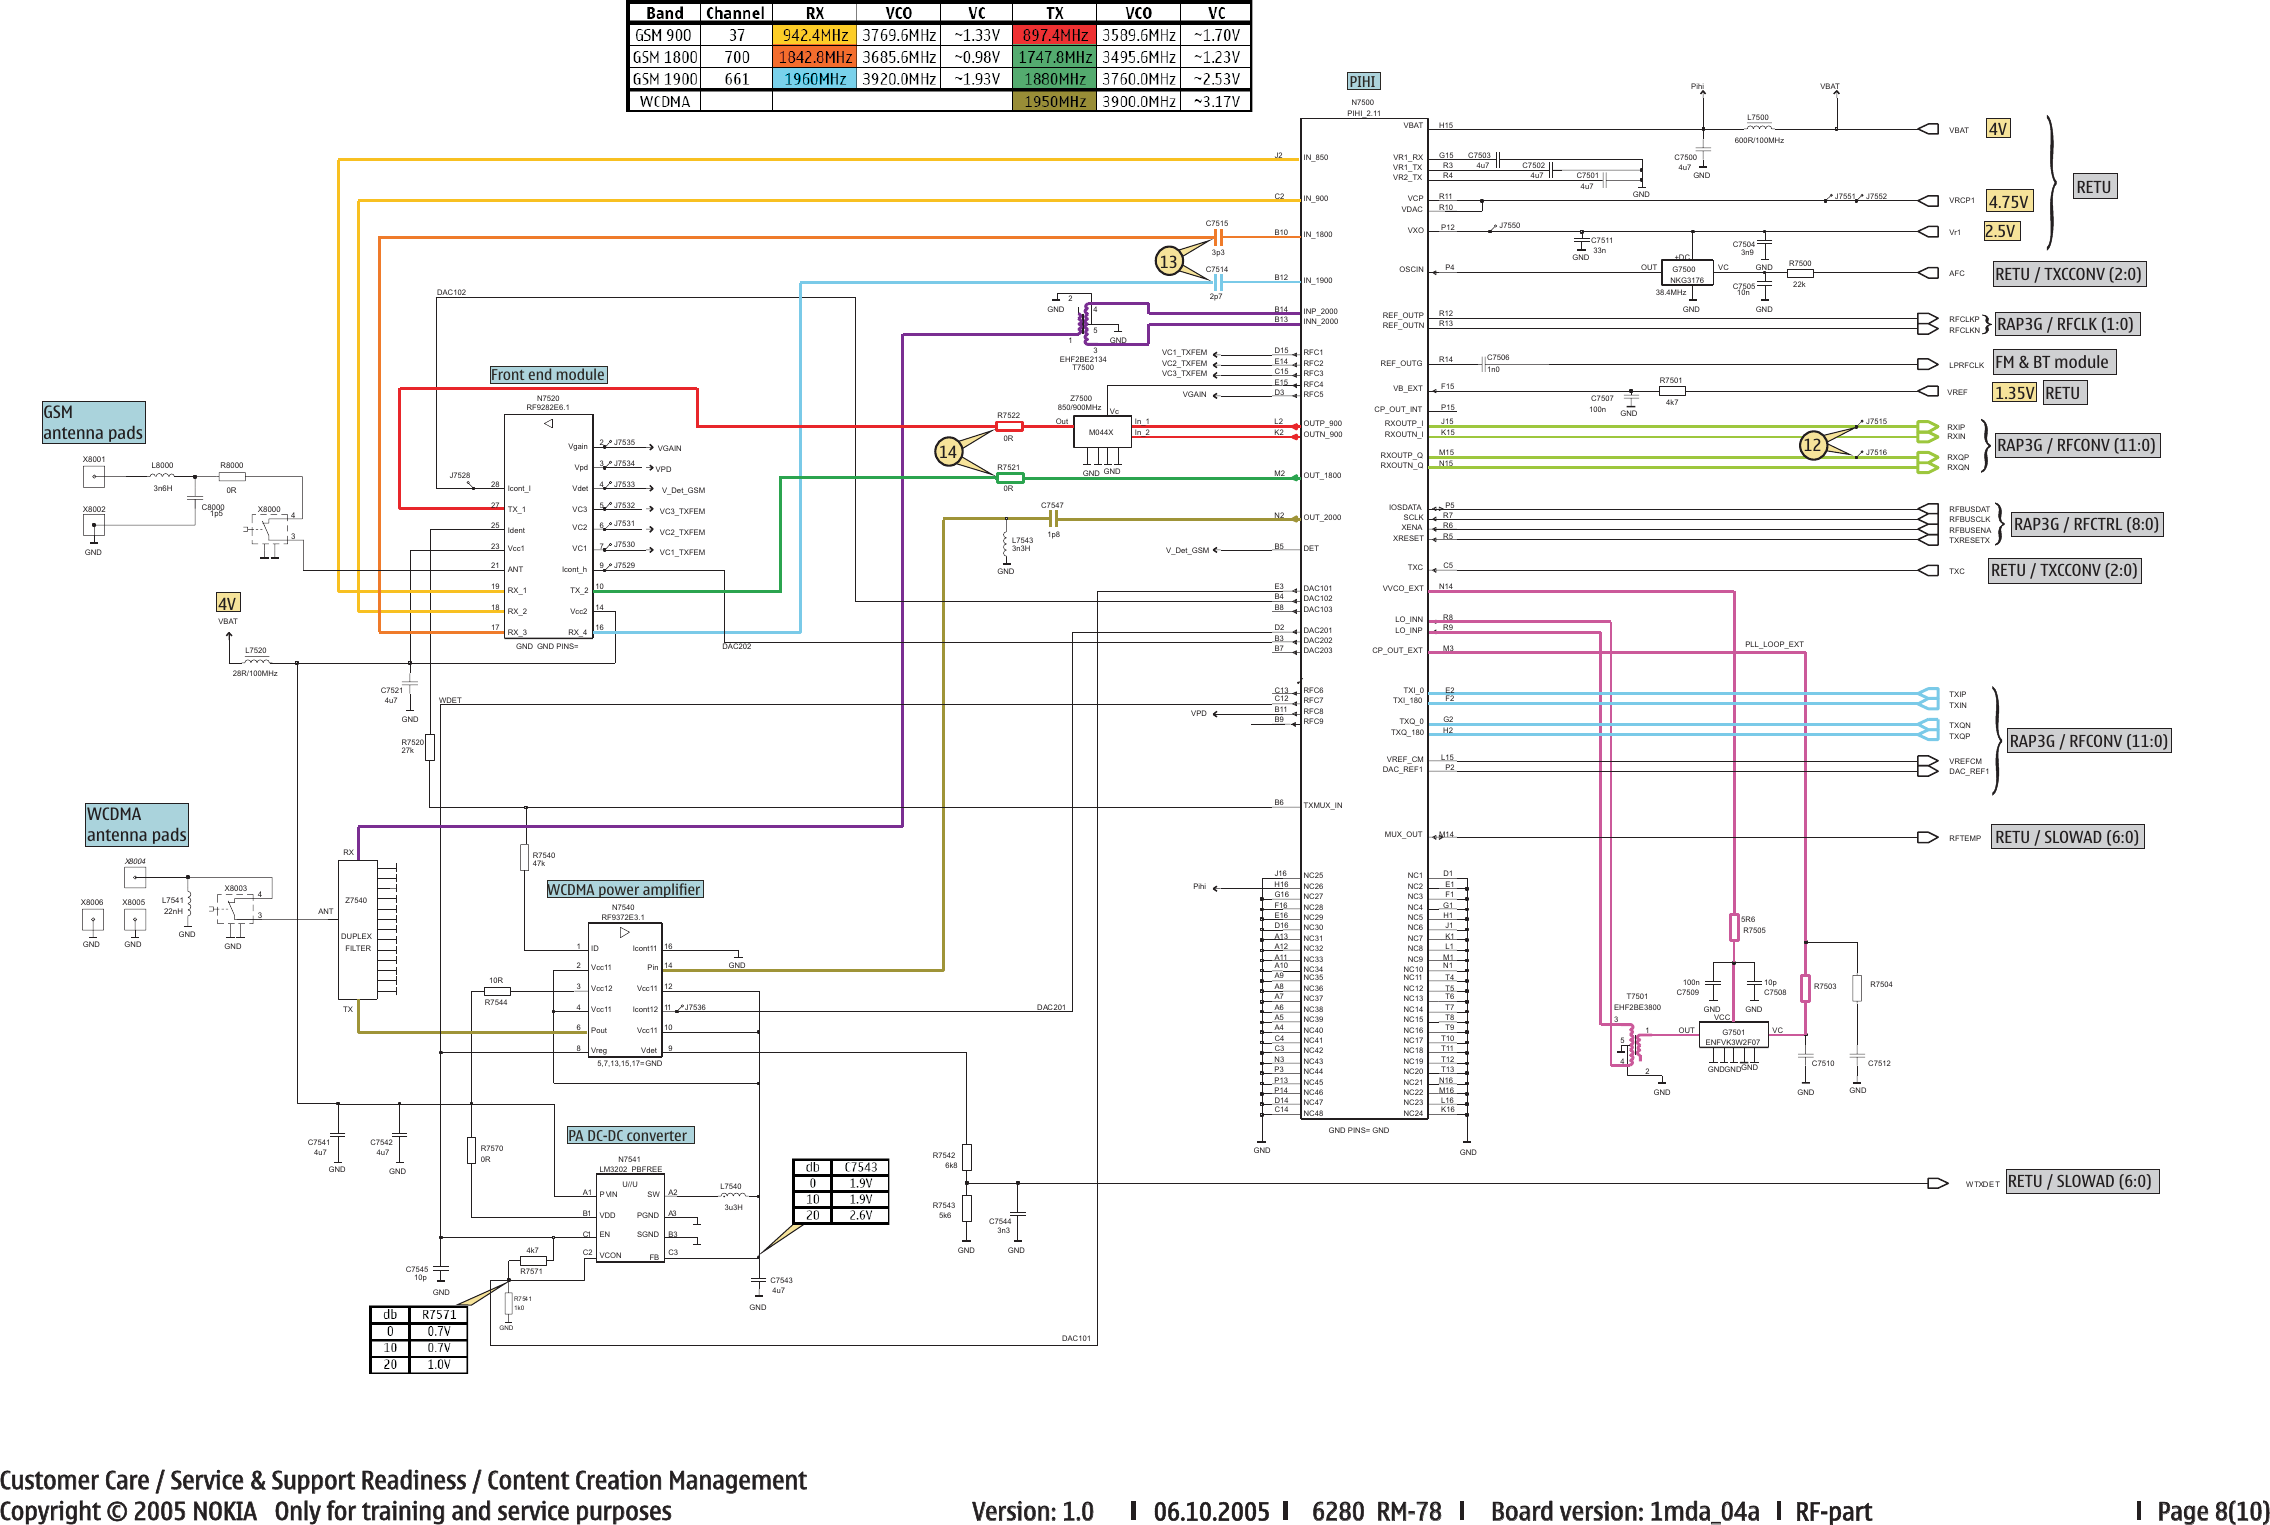Select the G7500 NKG3176 oscillator block
Screen dimensions: 2270x1525
click(1685, 270)
